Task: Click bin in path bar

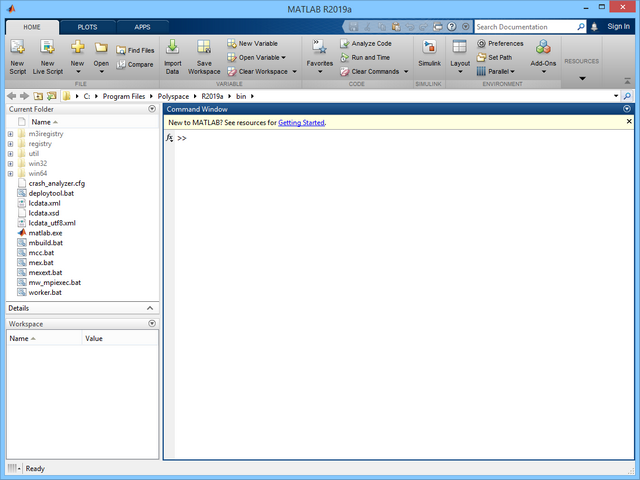Action: tap(241, 96)
